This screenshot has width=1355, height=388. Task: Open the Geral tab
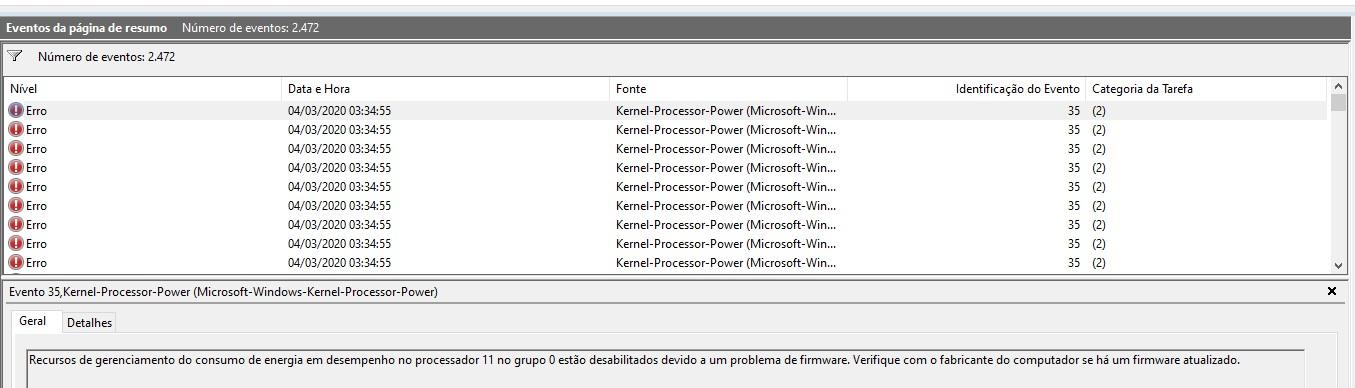click(x=33, y=322)
